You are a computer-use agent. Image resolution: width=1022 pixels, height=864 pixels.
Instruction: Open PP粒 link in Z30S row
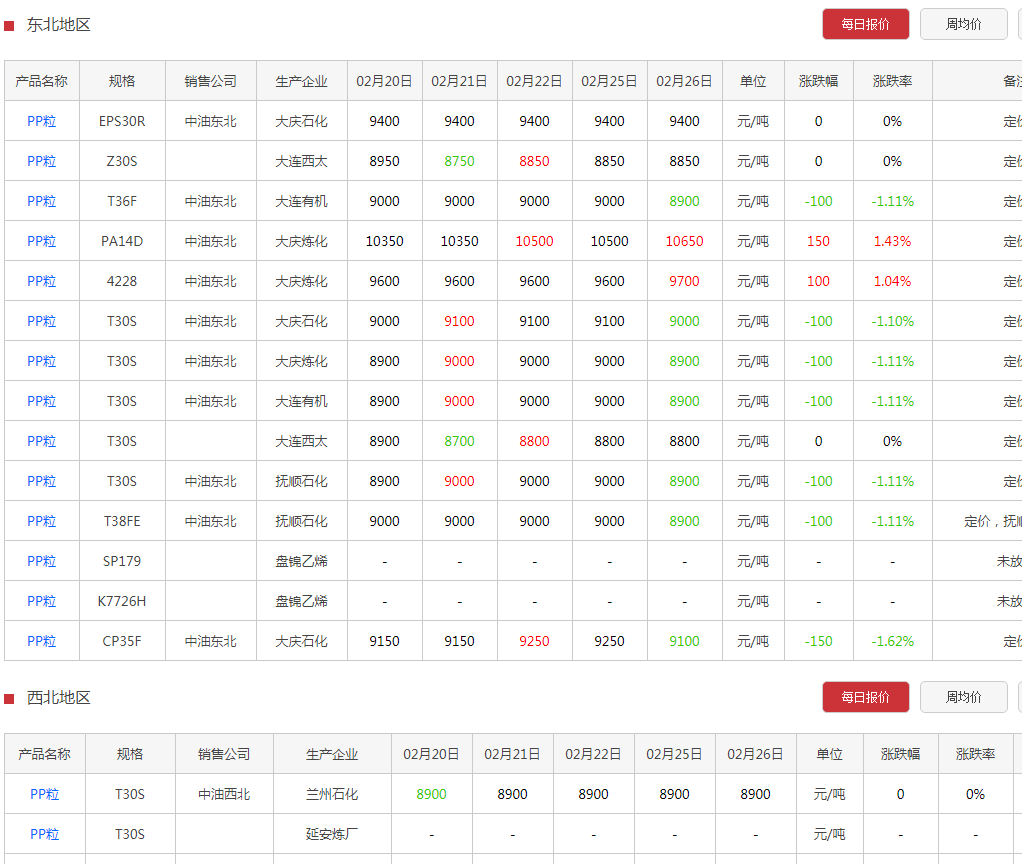(x=42, y=161)
